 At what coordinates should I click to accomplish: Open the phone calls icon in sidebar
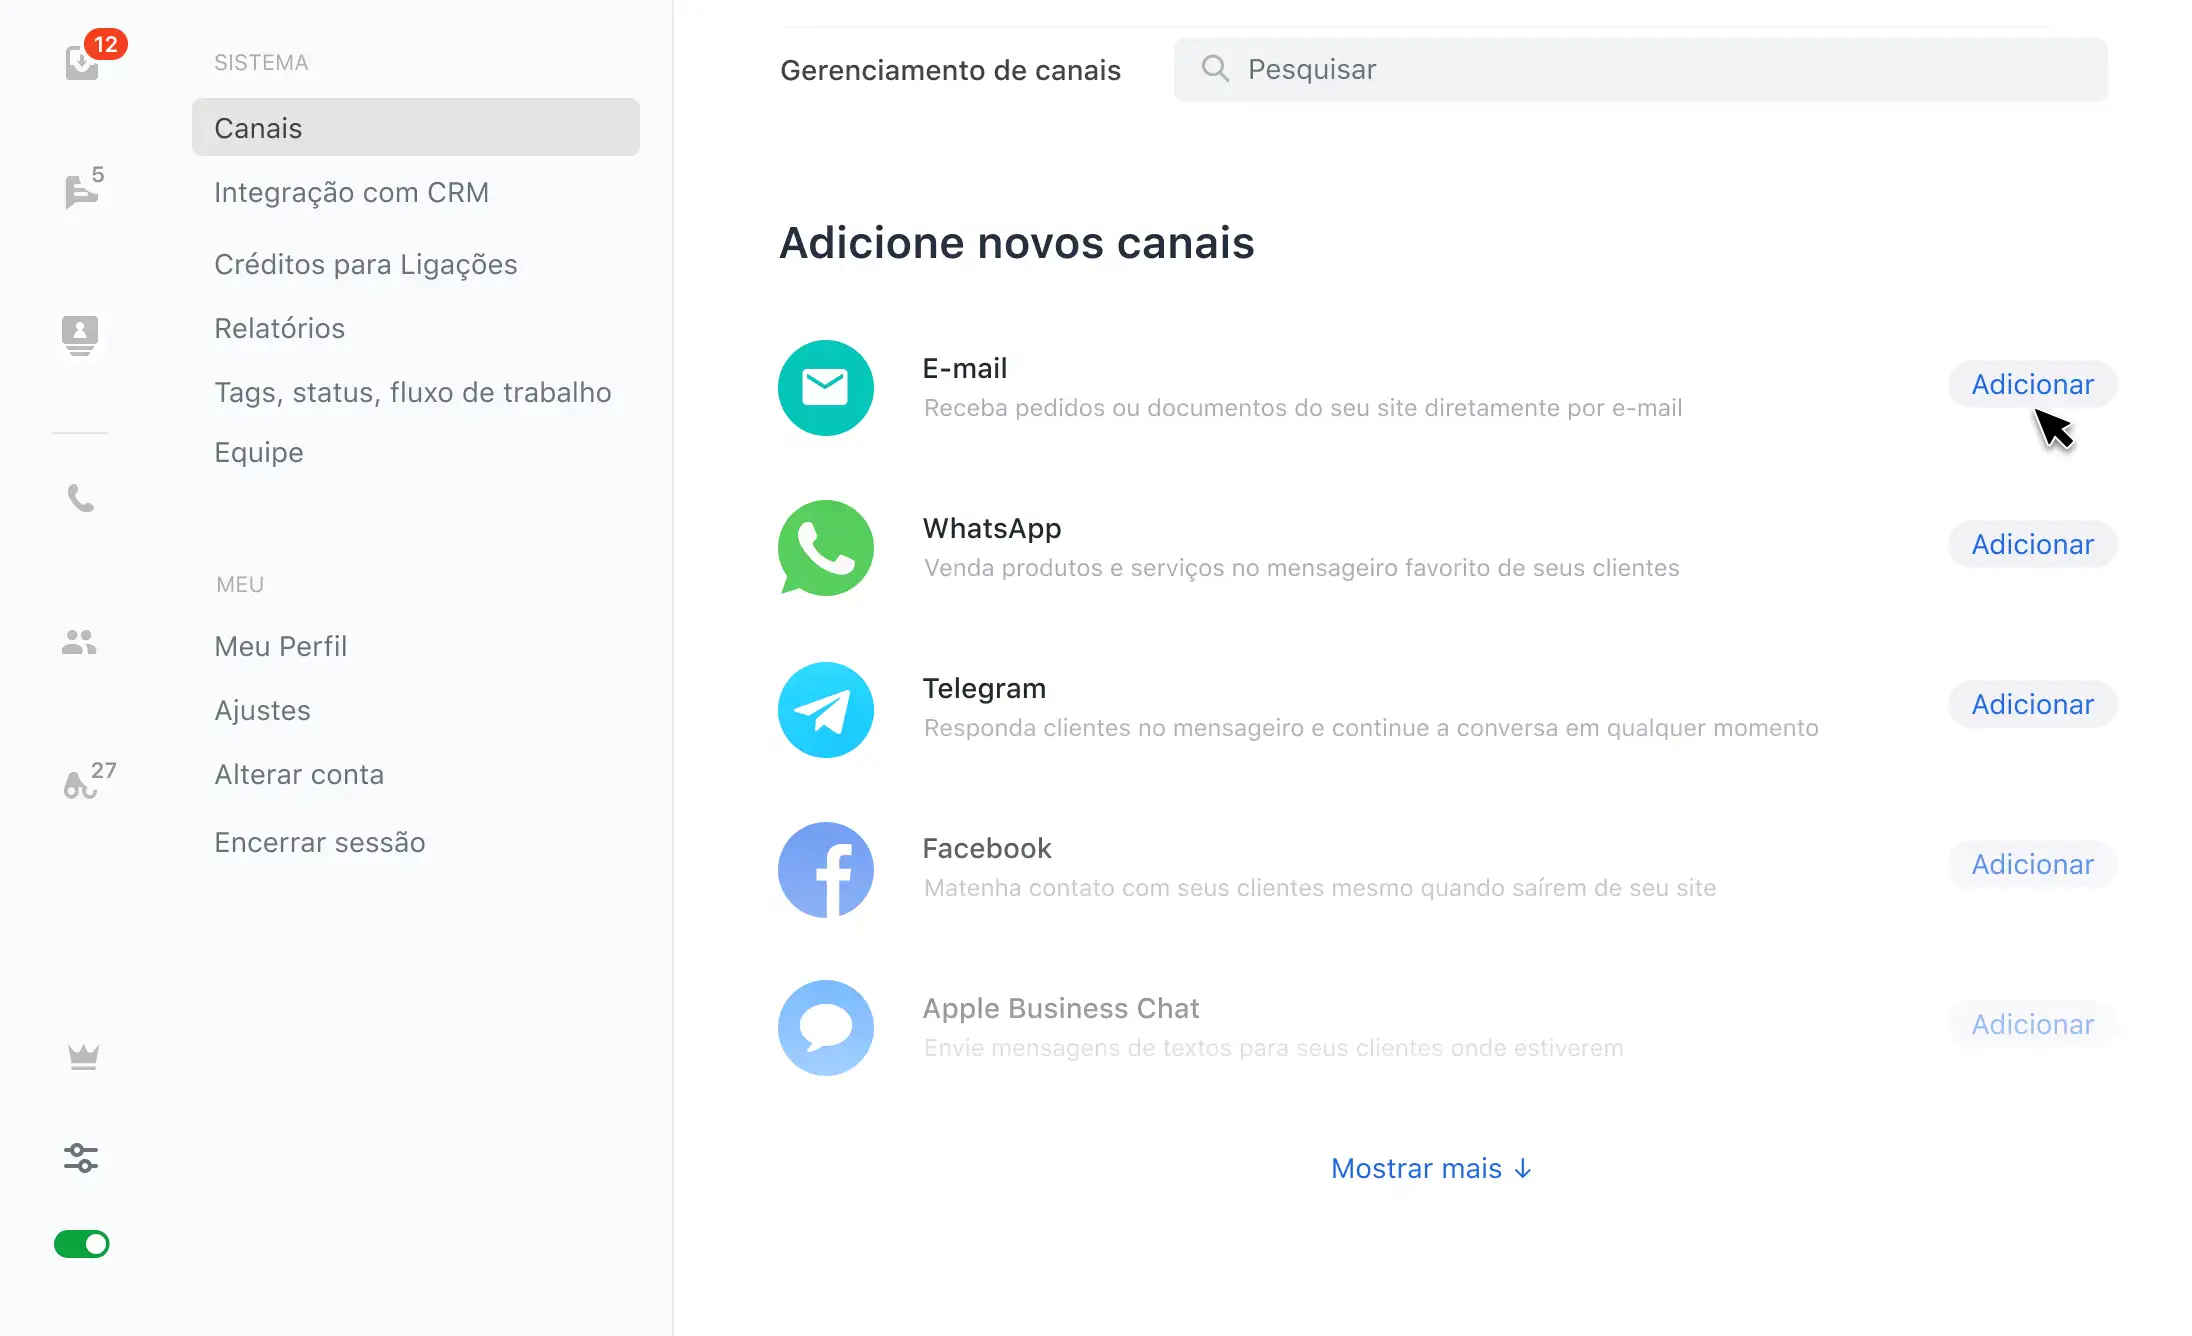[81, 497]
